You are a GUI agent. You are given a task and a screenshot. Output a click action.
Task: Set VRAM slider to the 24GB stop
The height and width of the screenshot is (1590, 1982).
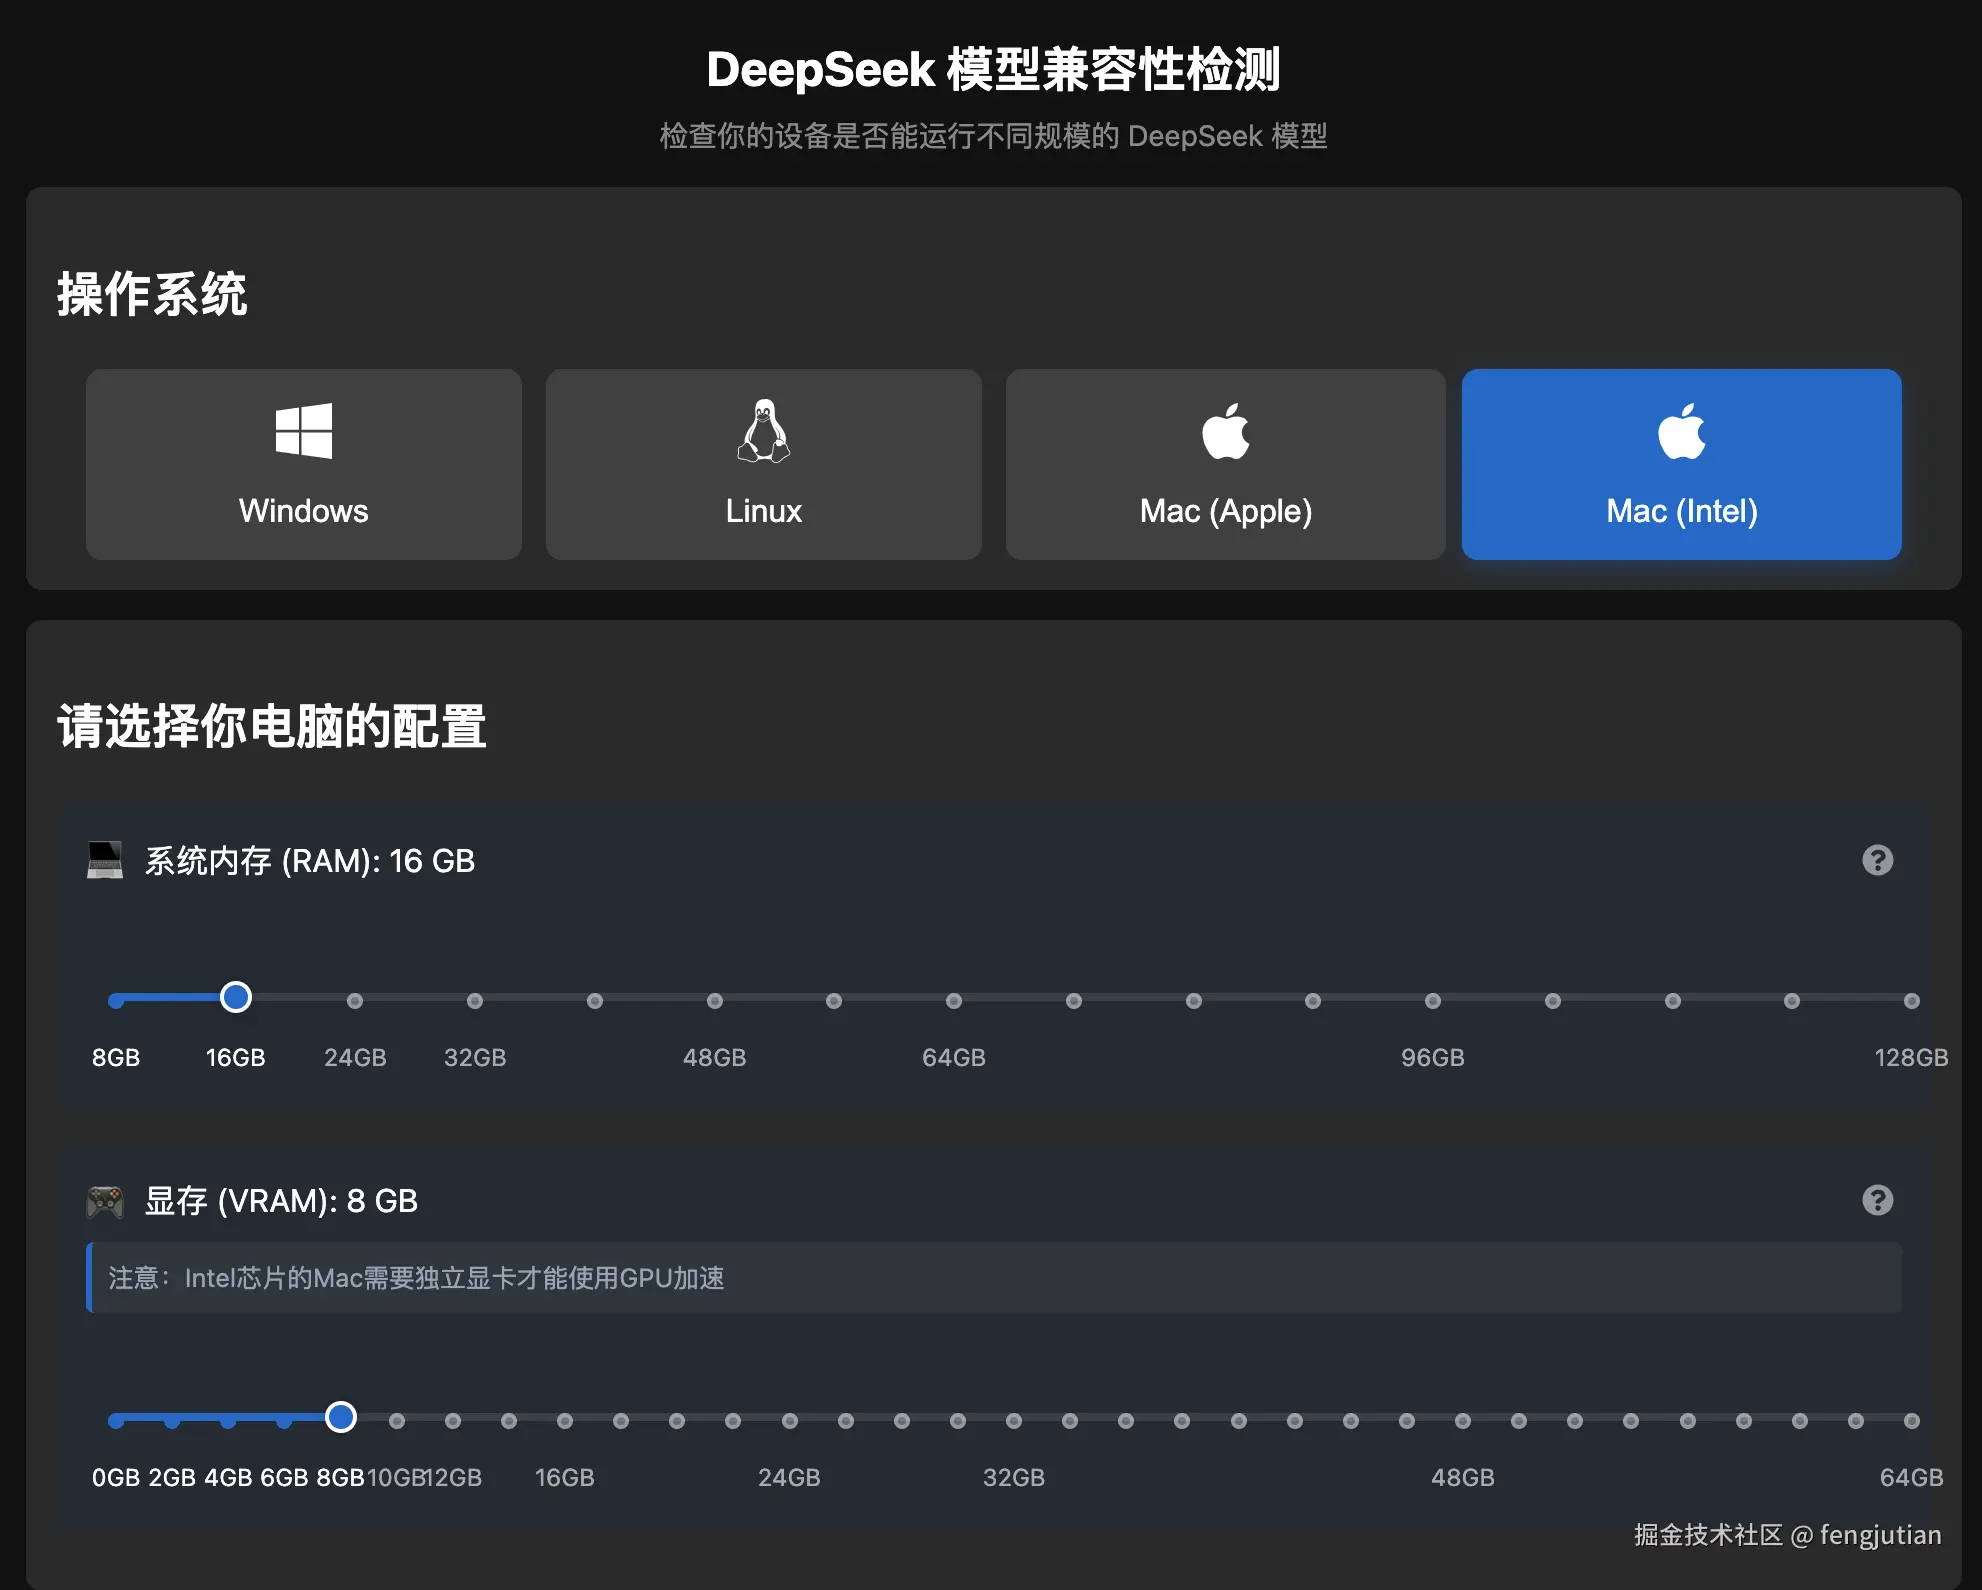790,1421
